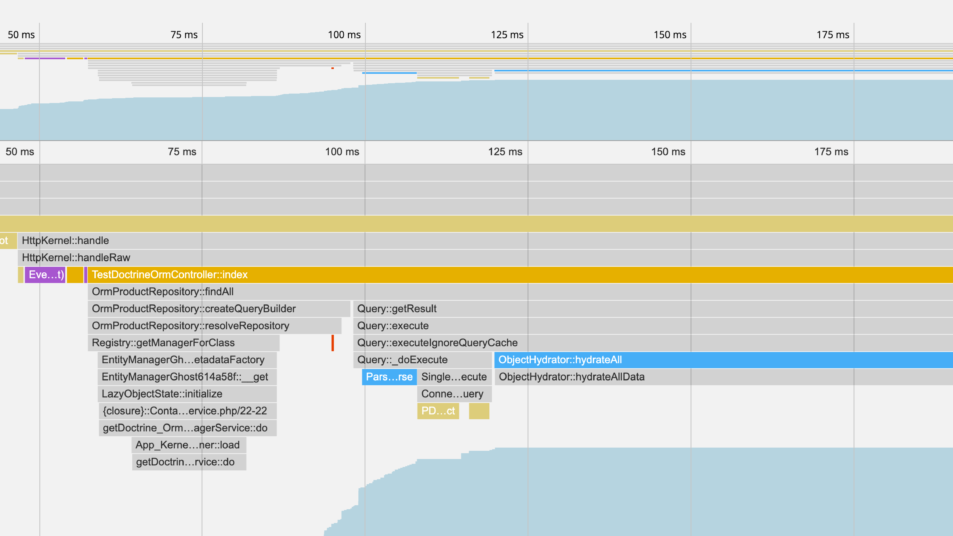
Task: Click the yellow PD...ct span
Action: point(438,411)
